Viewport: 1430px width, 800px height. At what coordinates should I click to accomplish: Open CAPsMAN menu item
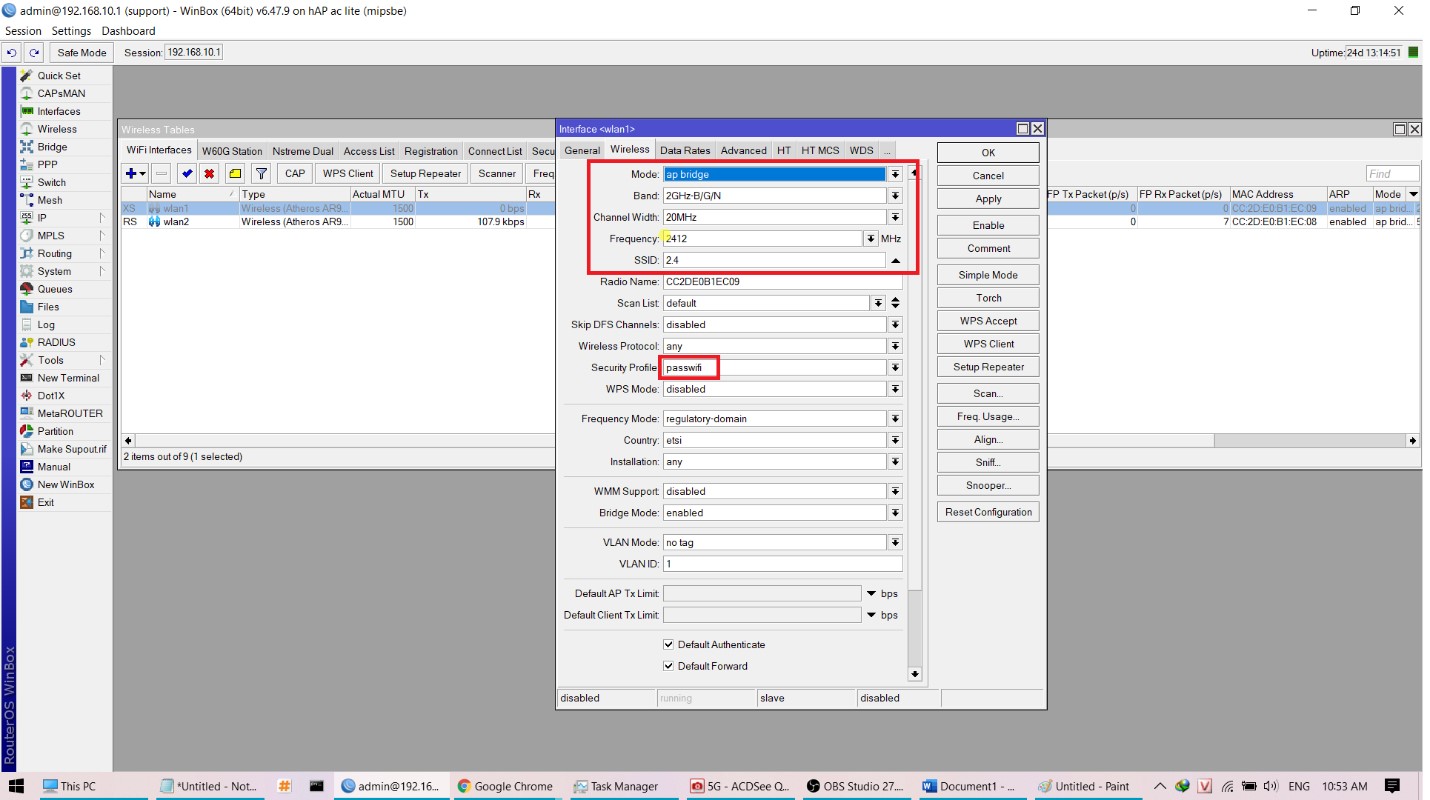60,93
